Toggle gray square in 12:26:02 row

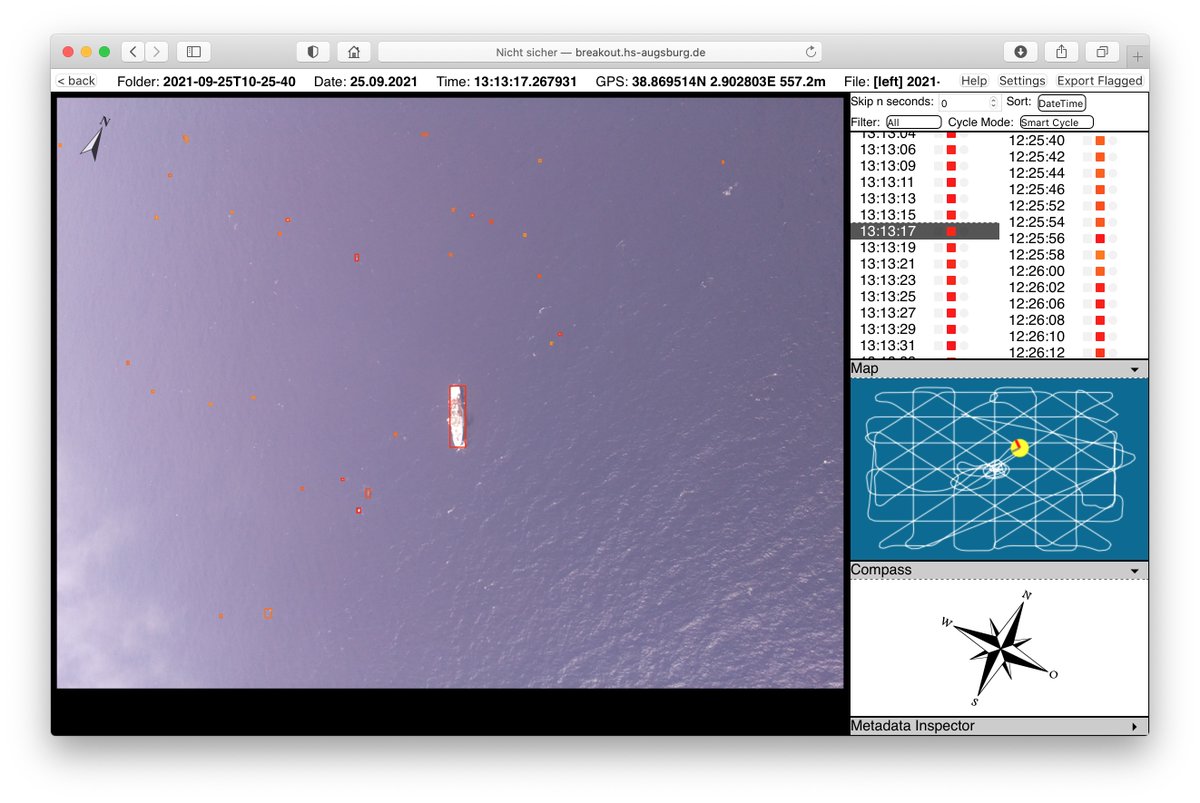coord(1087,288)
